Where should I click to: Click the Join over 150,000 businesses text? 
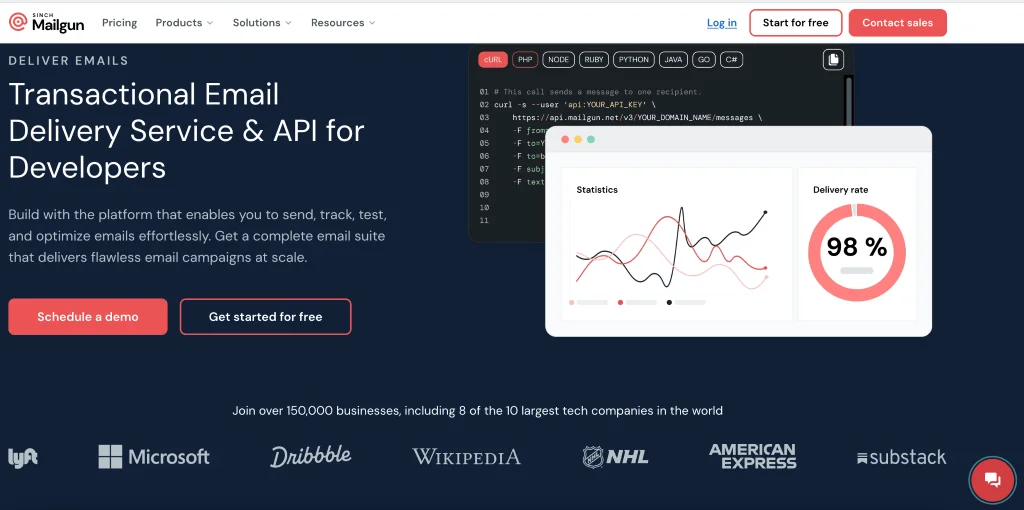(477, 411)
